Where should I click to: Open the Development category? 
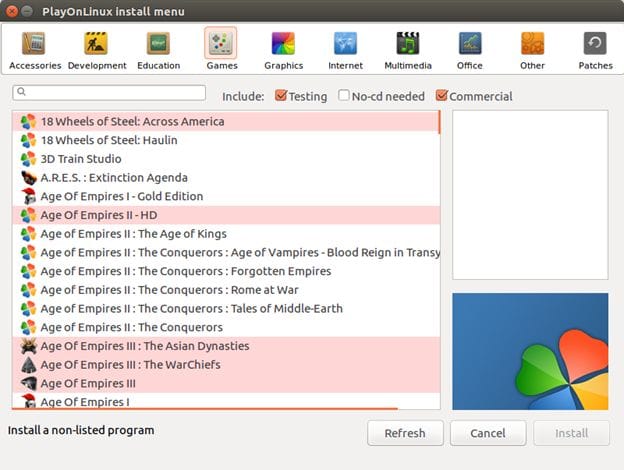[97, 50]
